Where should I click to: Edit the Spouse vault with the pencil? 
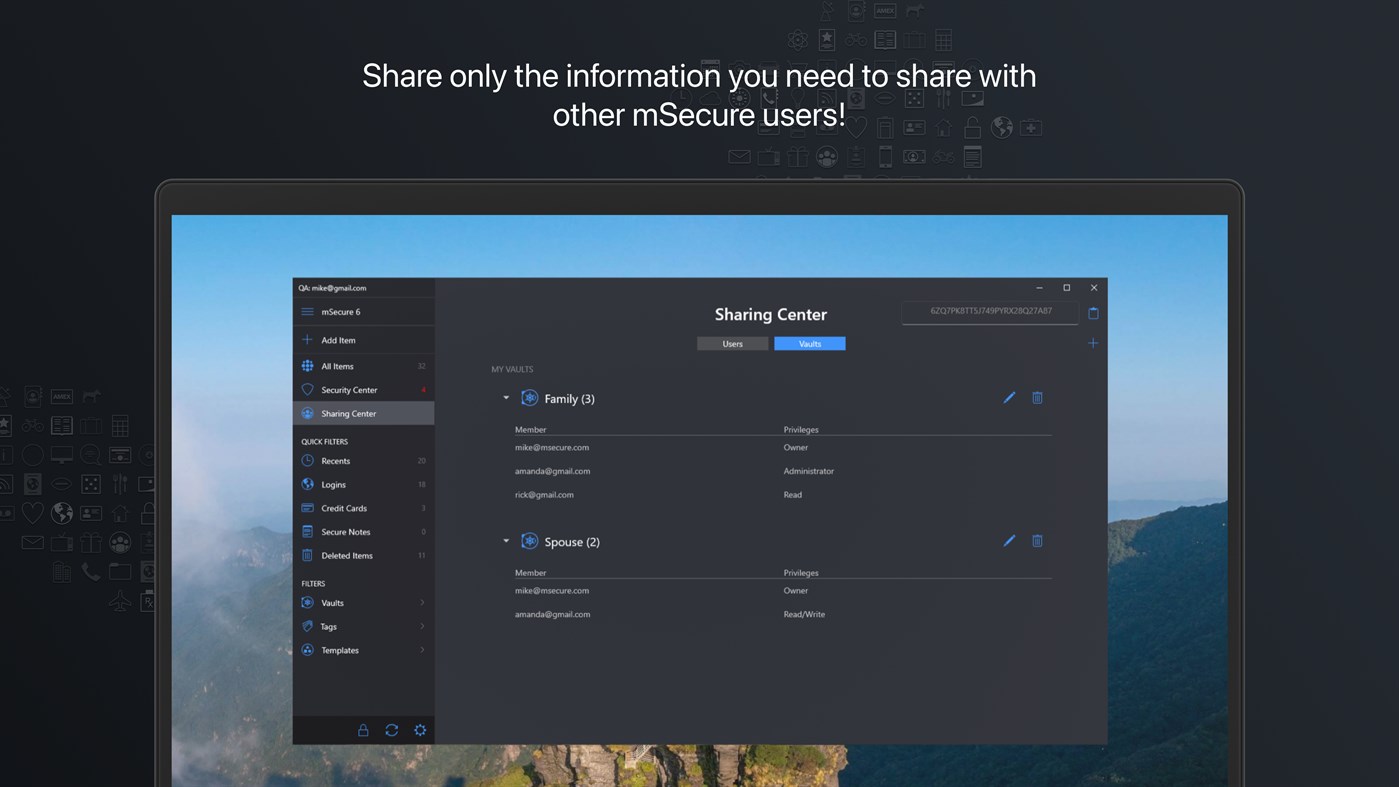pos(1009,541)
